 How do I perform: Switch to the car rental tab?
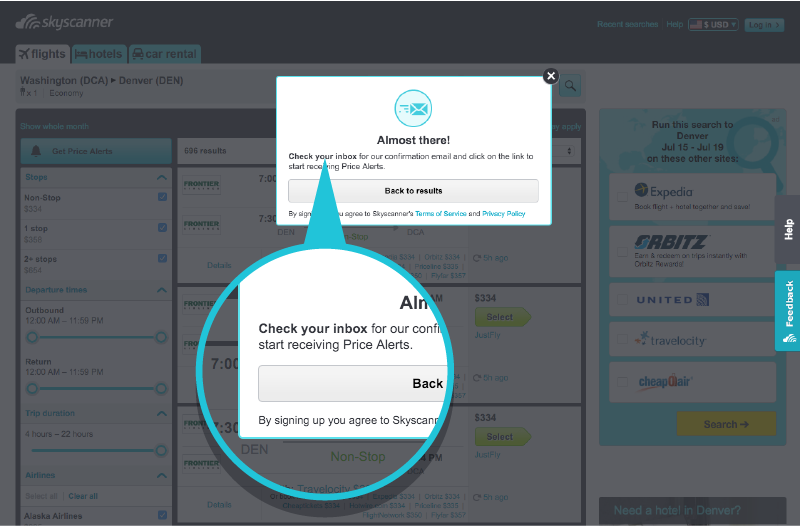(165, 54)
